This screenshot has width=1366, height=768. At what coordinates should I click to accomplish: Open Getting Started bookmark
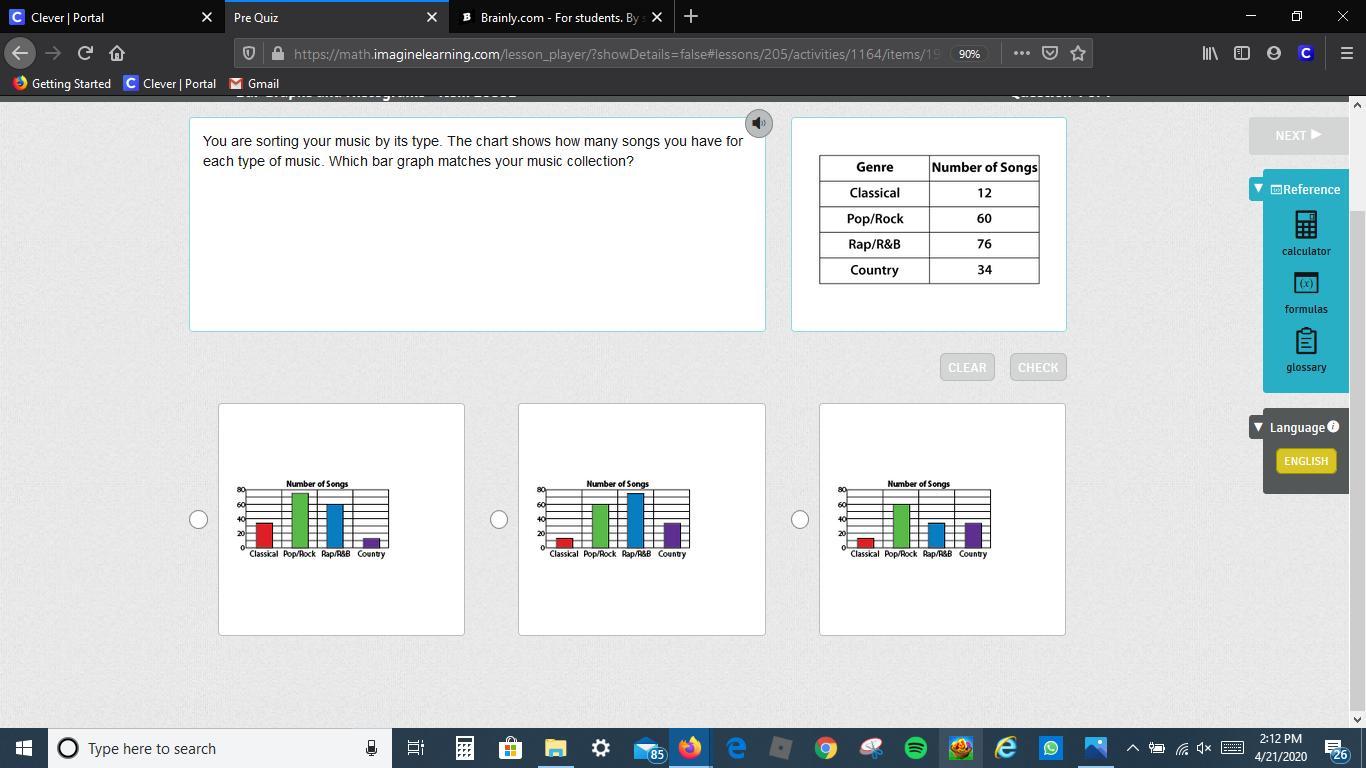tap(62, 84)
